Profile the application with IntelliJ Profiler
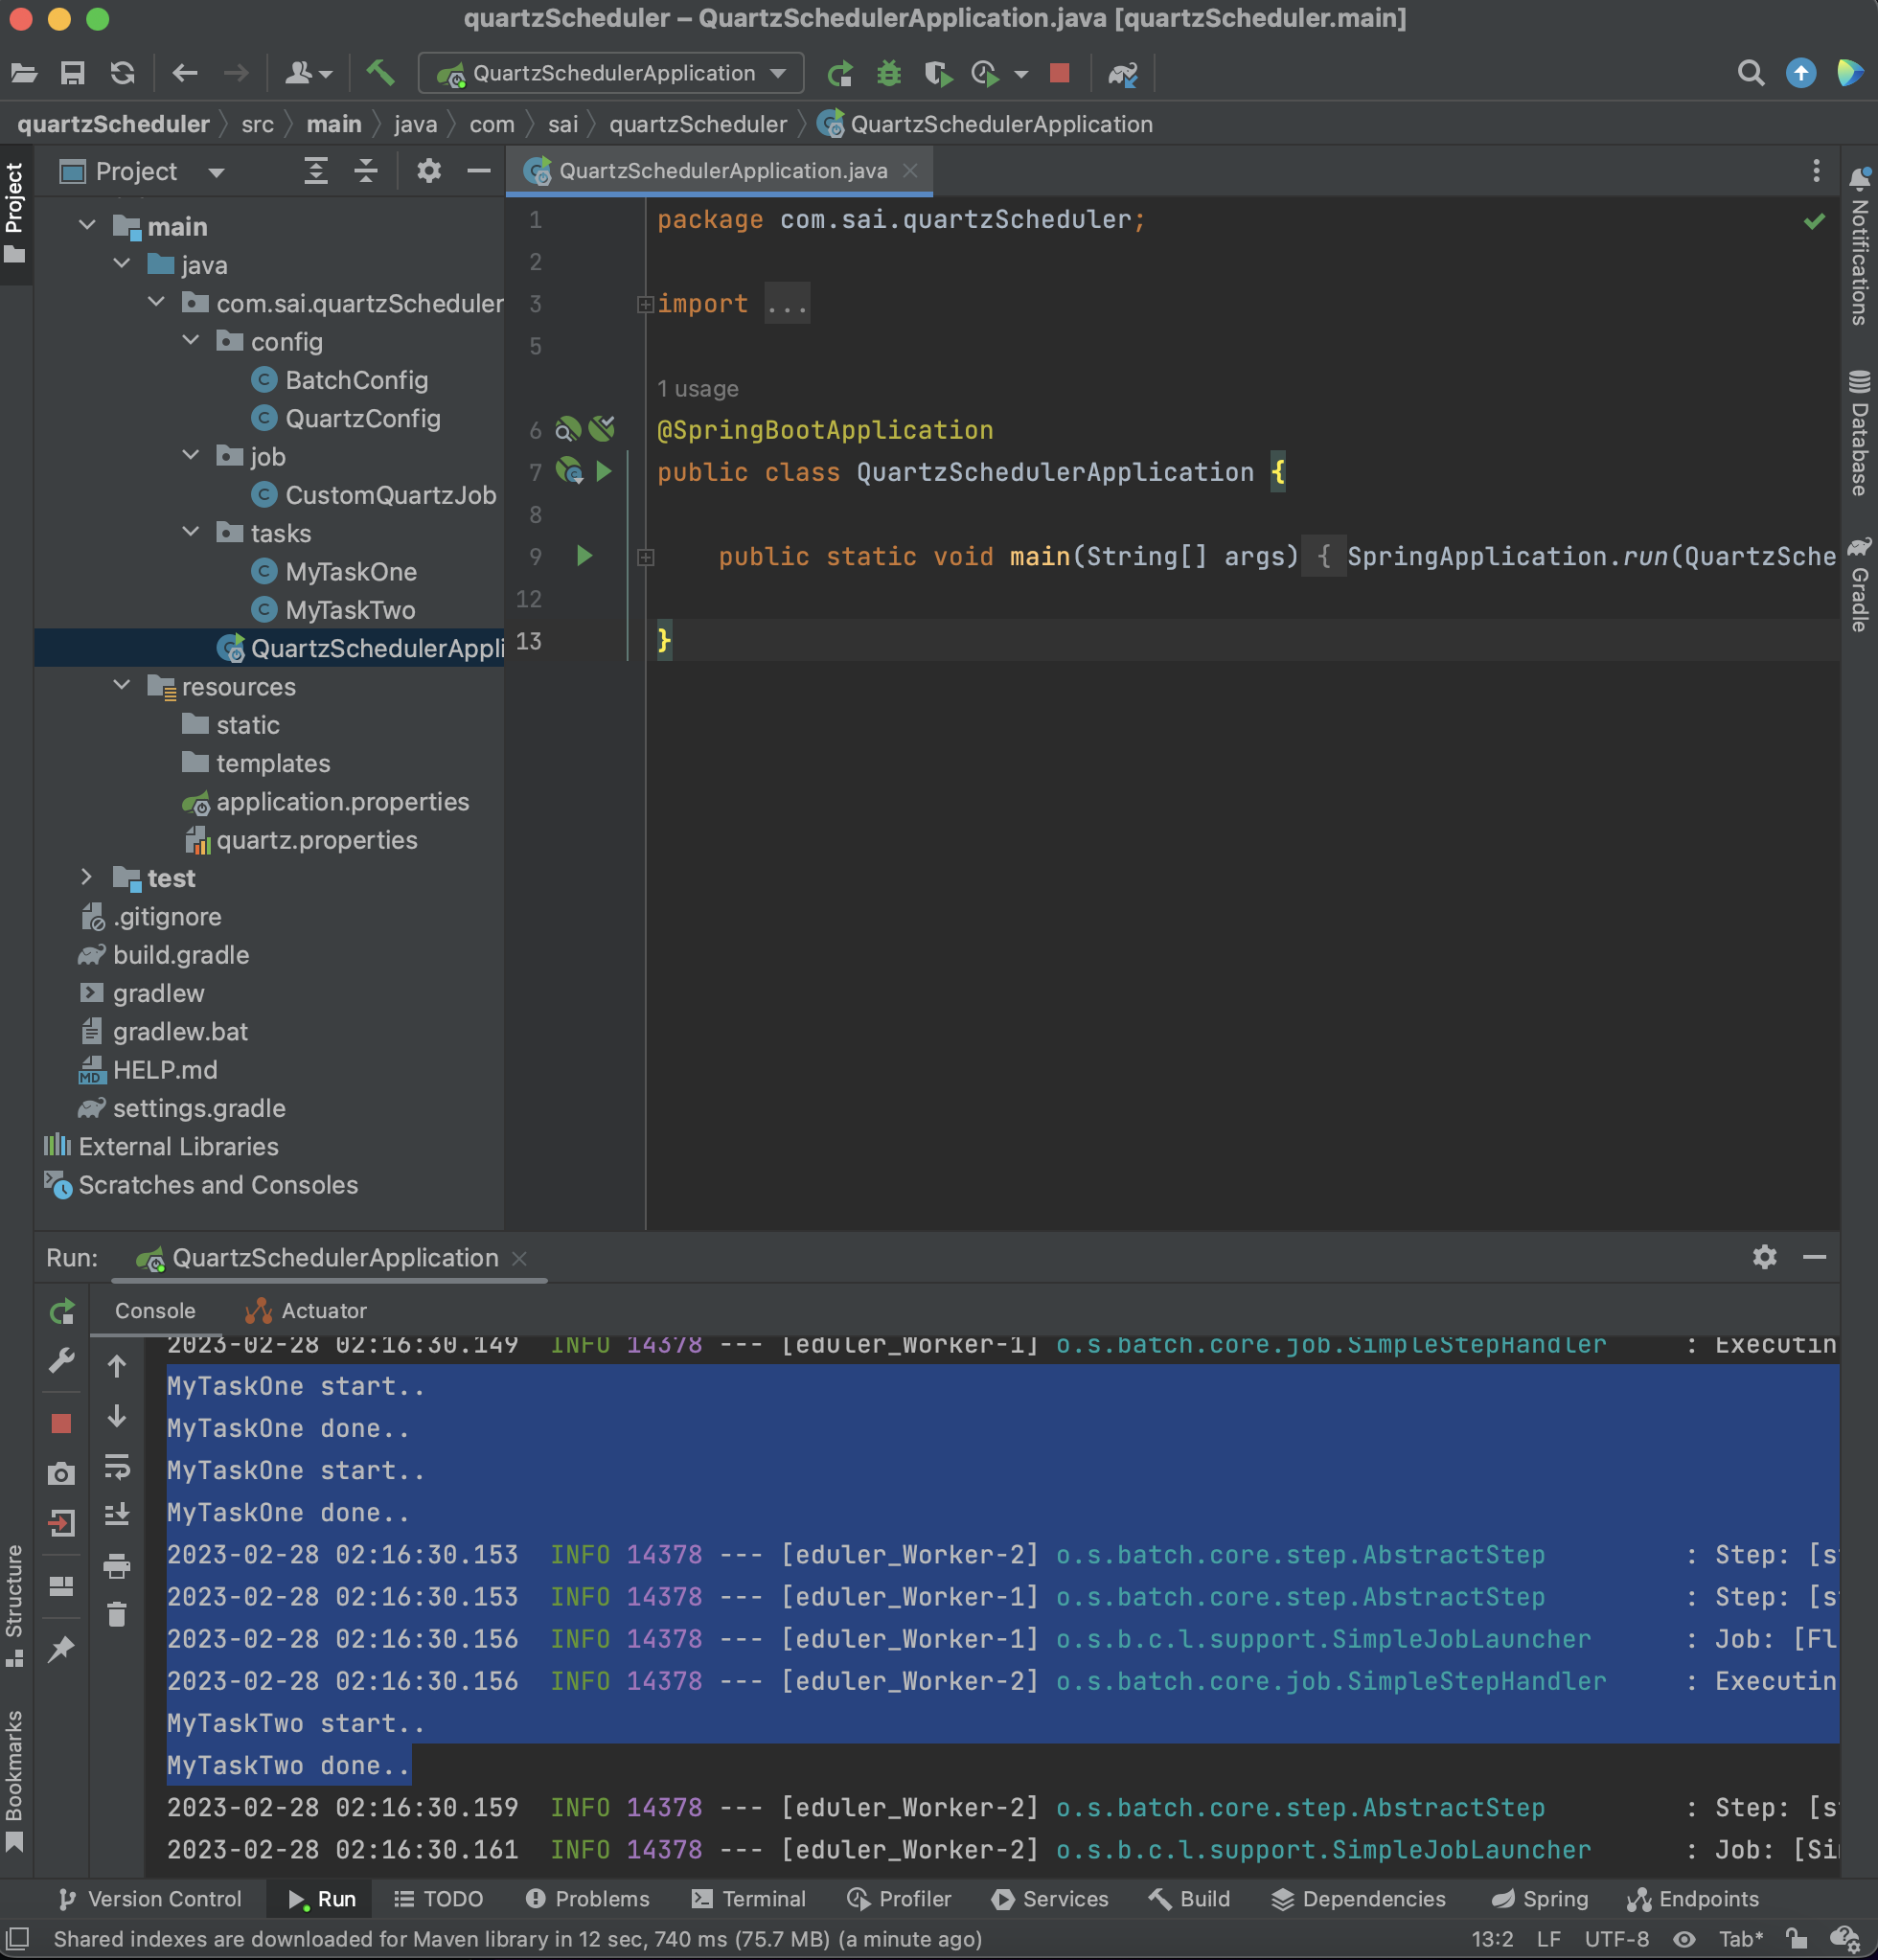 point(985,73)
